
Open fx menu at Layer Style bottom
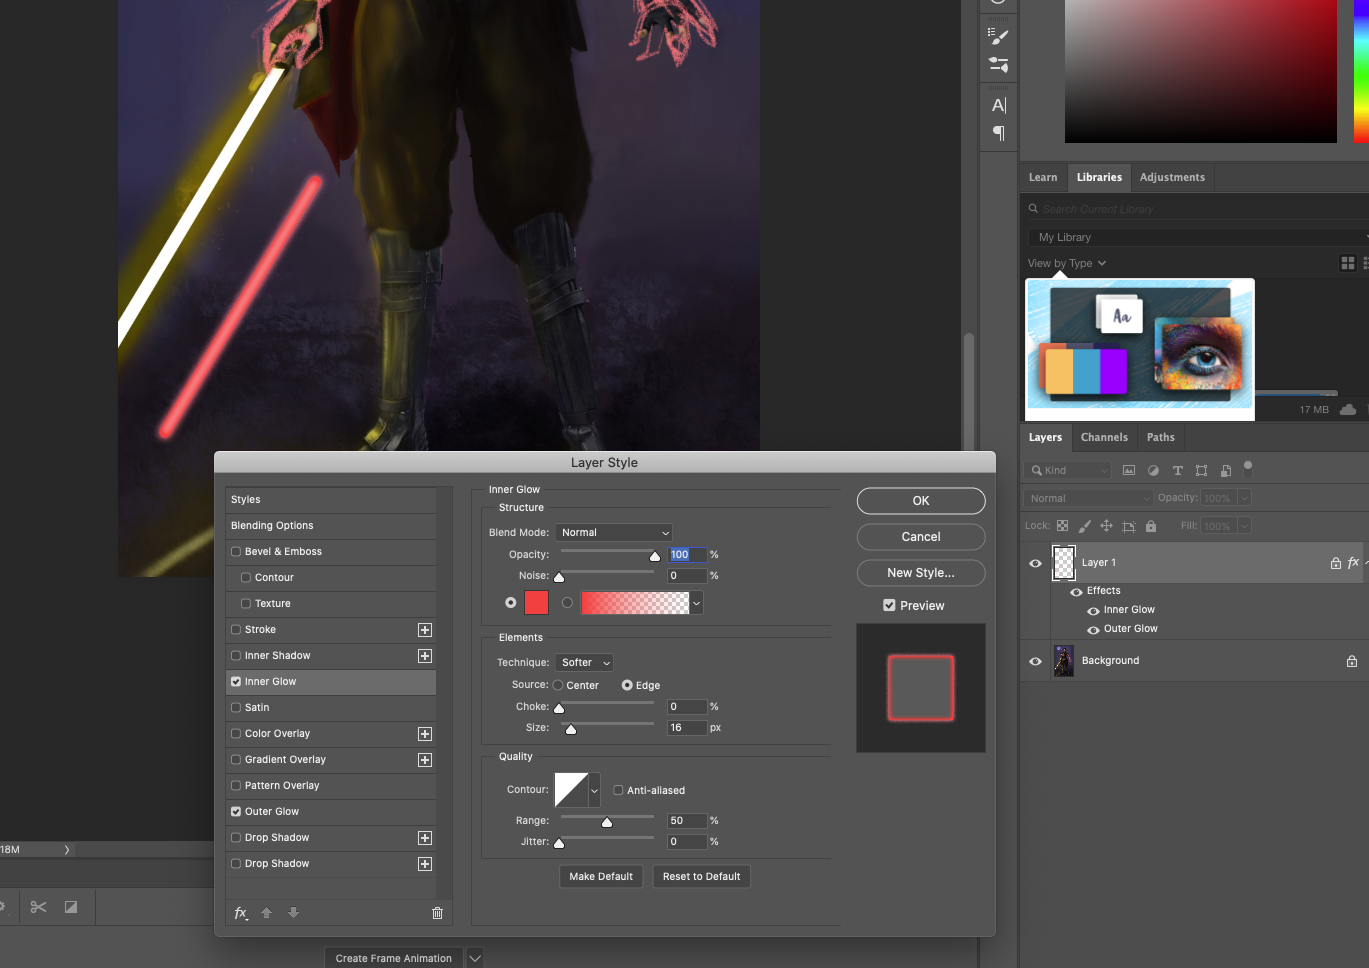[241, 913]
